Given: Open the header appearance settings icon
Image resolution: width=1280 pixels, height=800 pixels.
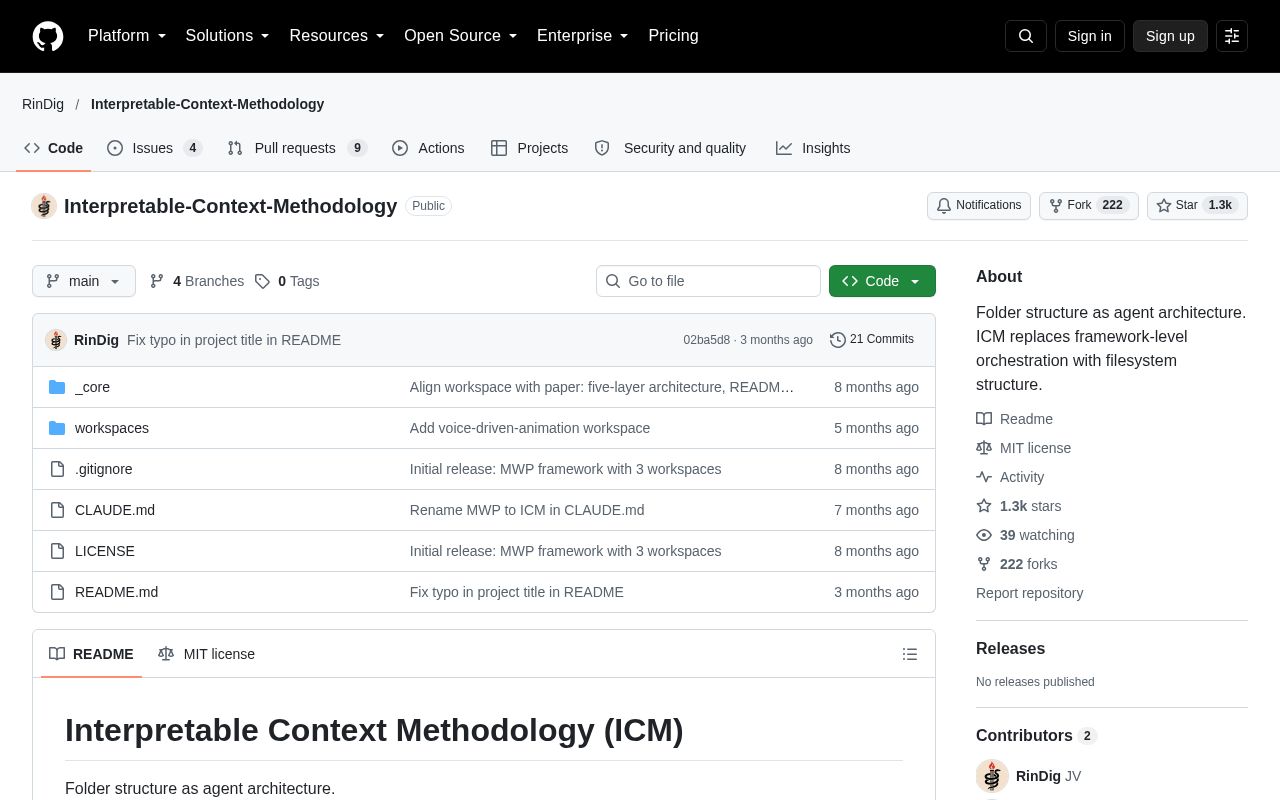Looking at the screenshot, I should point(1232,36).
